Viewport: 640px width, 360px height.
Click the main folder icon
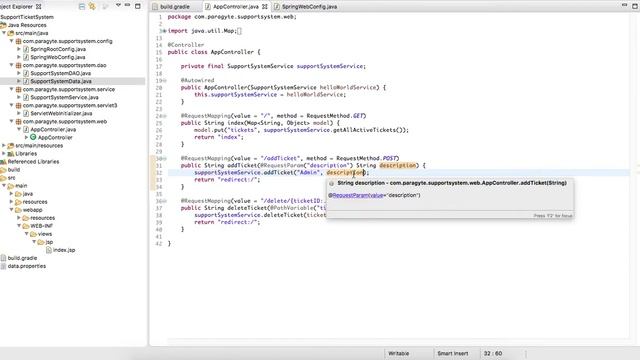click(11, 186)
